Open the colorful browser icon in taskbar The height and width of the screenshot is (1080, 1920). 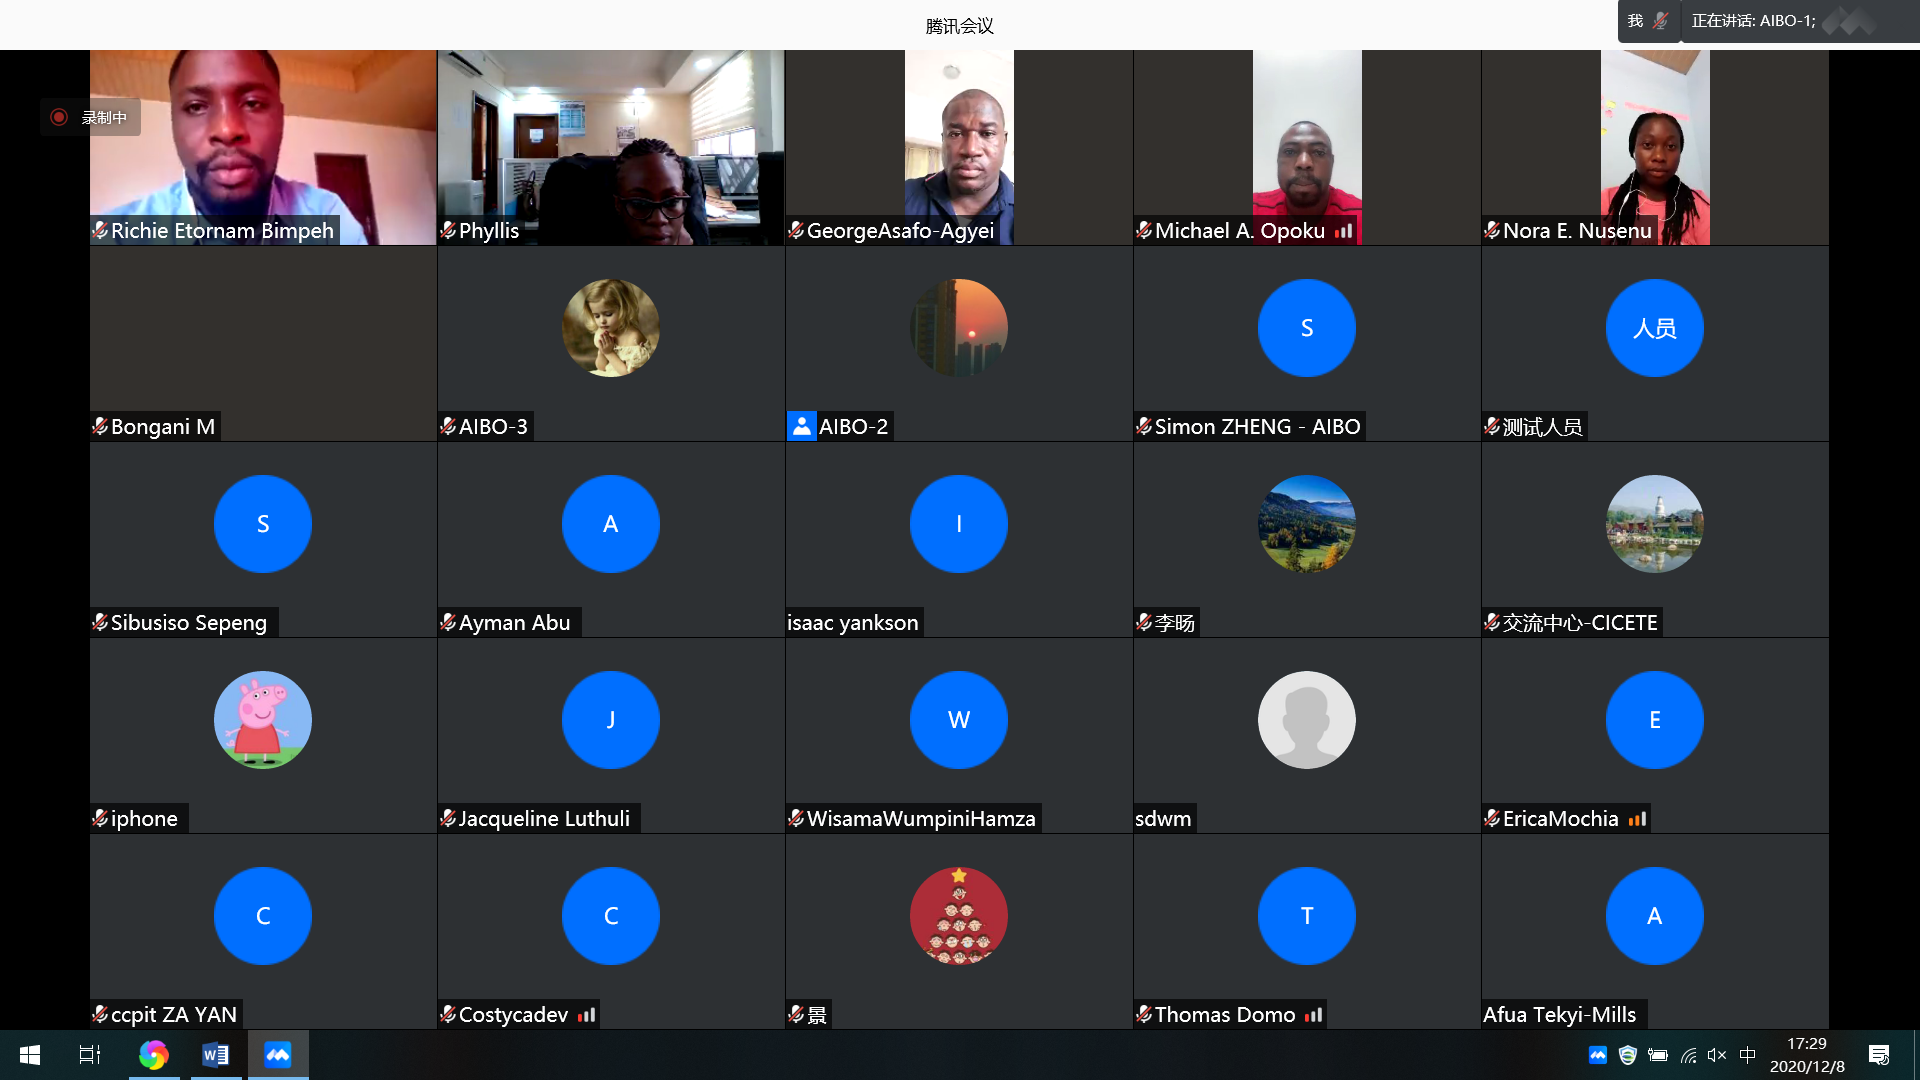click(153, 1055)
